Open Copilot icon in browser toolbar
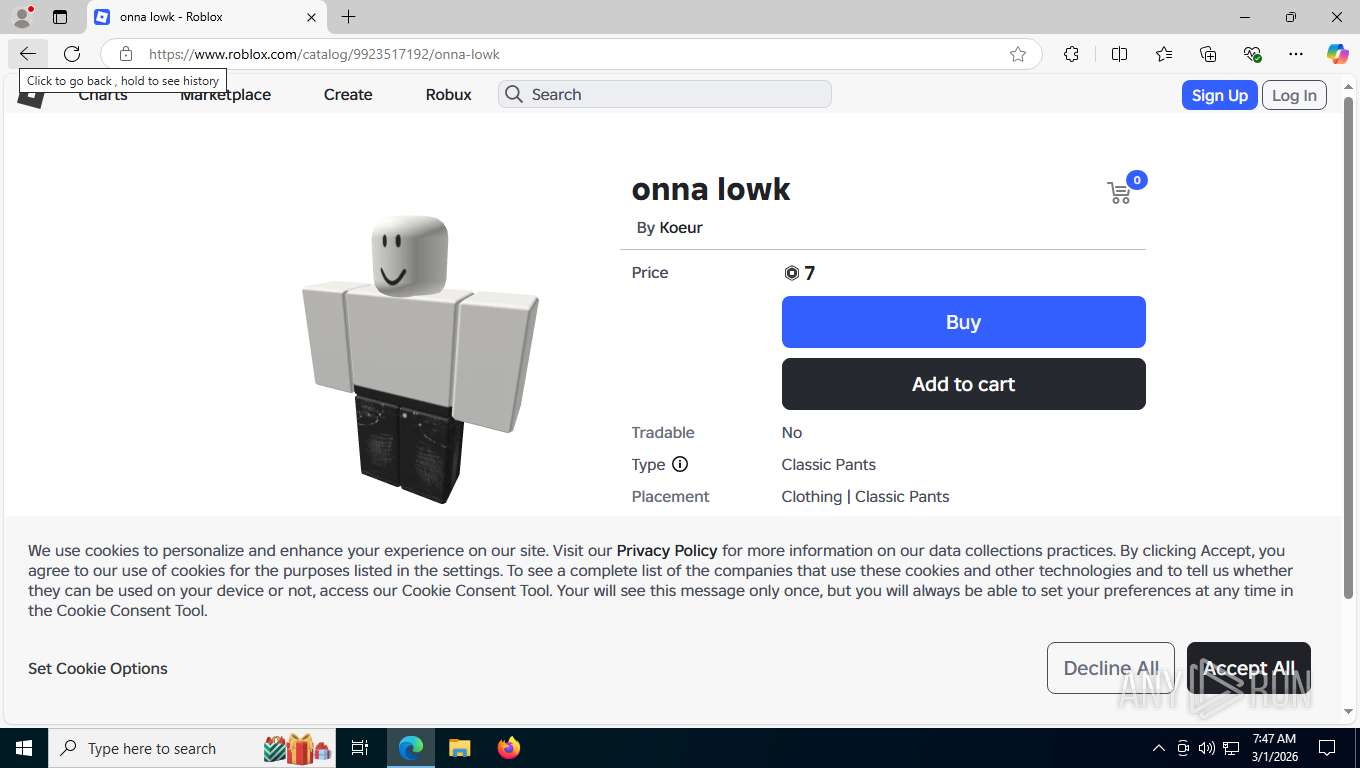1360x768 pixels. click(x=1337, y=54)
